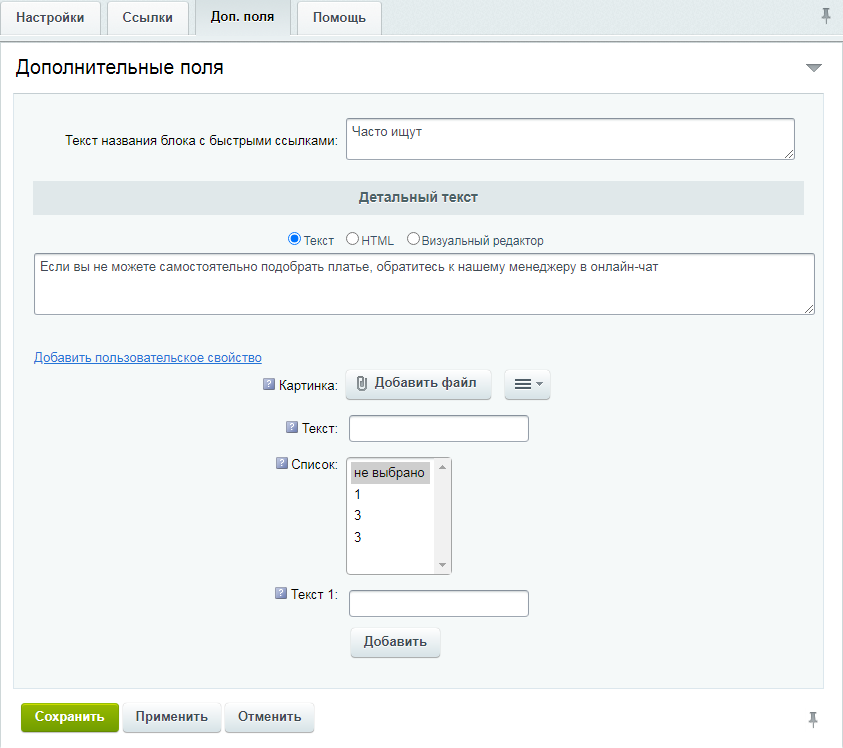Click help icon next to Текст label

click(292, 427)
